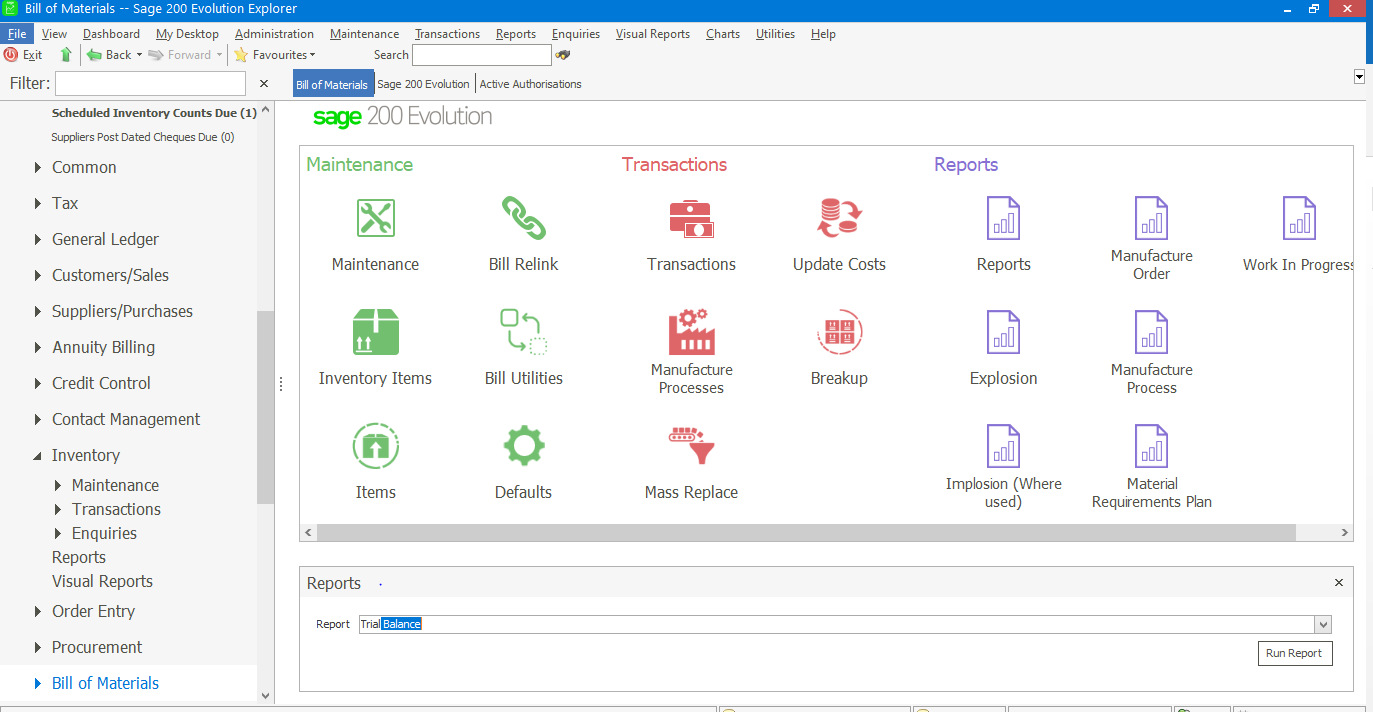Open the Enquiries menu
Viewport: 1373px width, 712px height.
576,33
